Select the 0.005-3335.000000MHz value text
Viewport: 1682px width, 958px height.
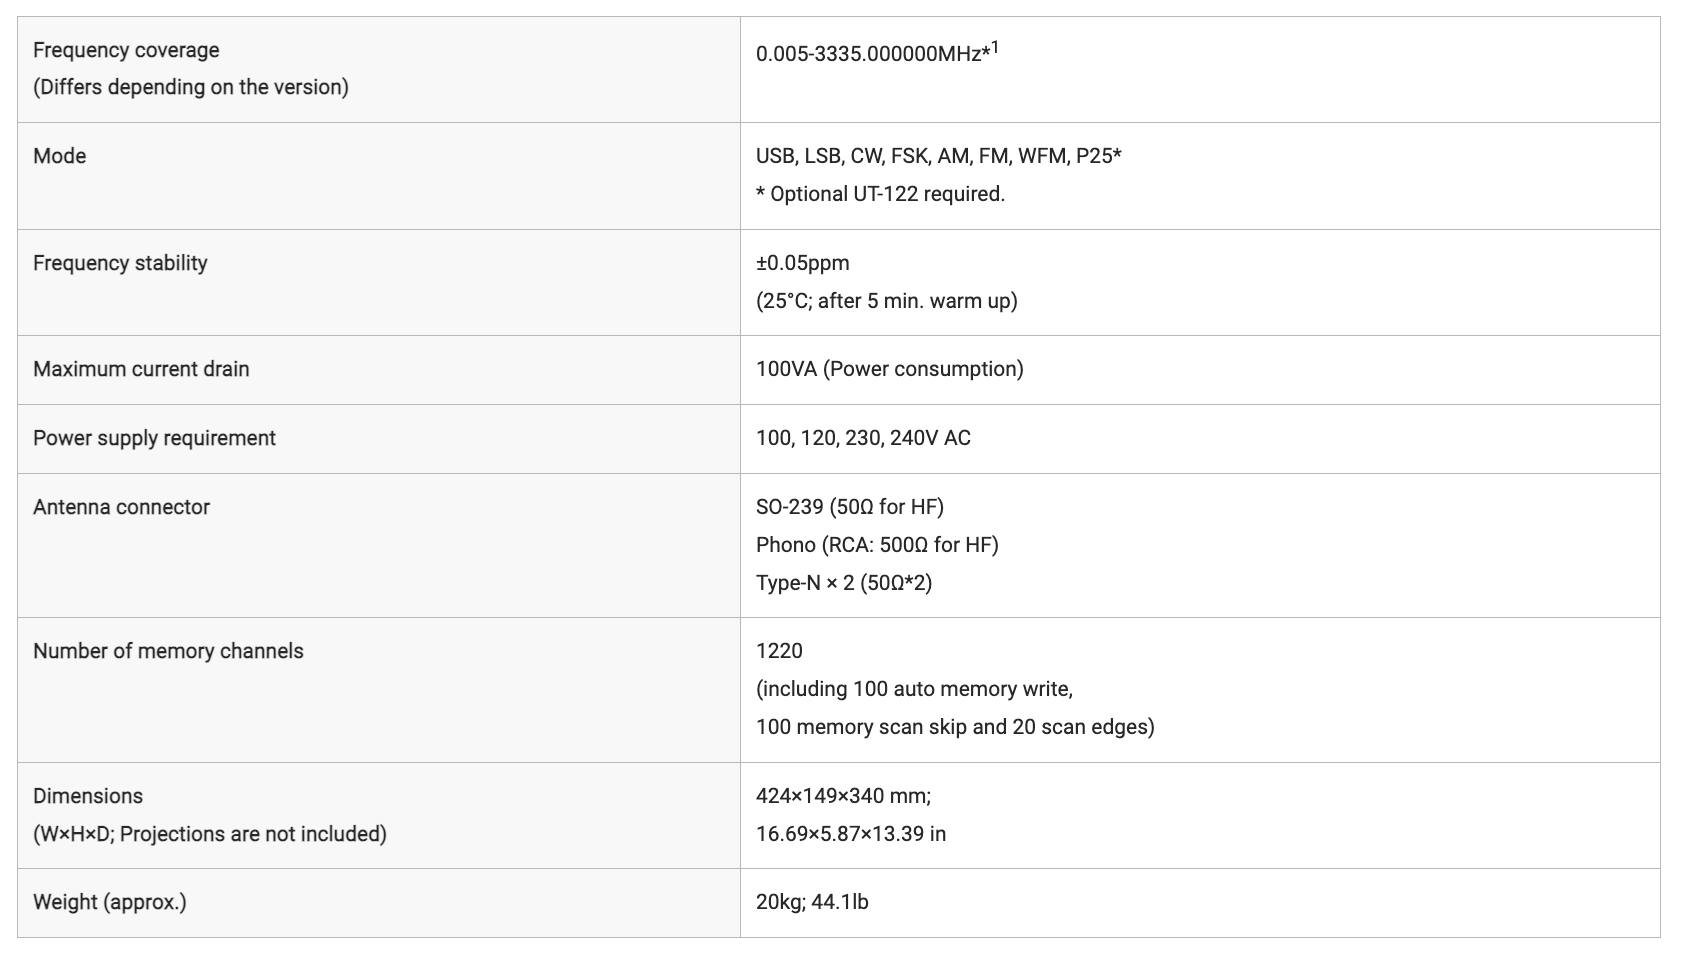[x=868, y=54]
